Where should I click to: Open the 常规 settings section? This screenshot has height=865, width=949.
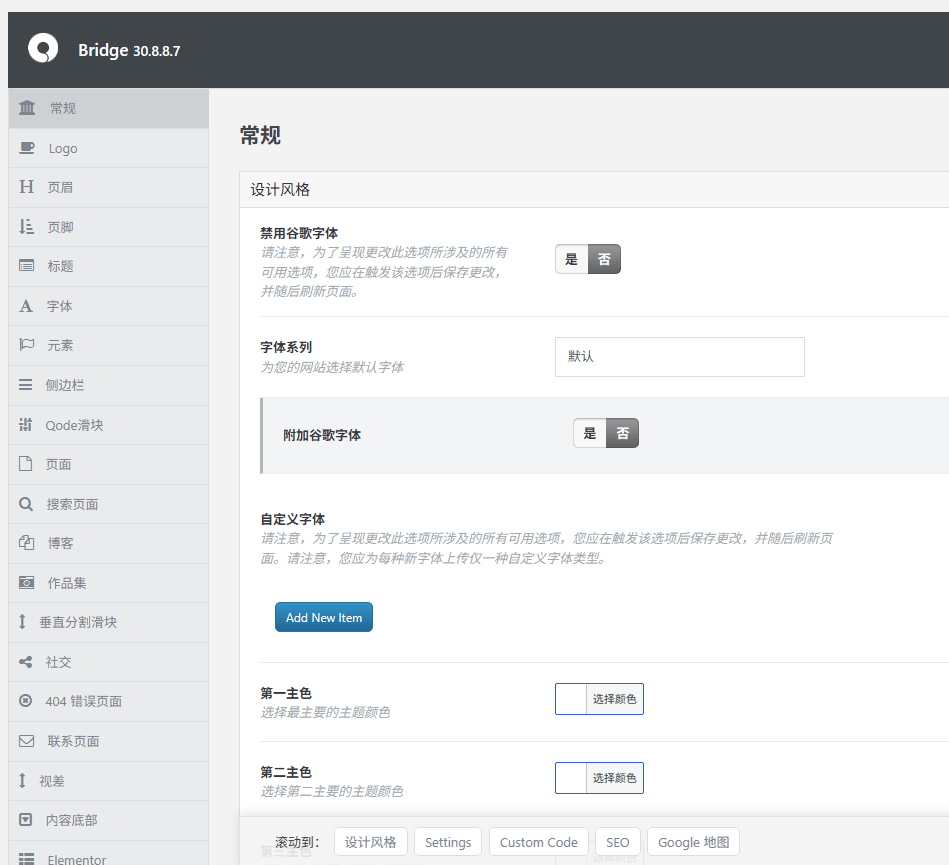pos(109,108)
